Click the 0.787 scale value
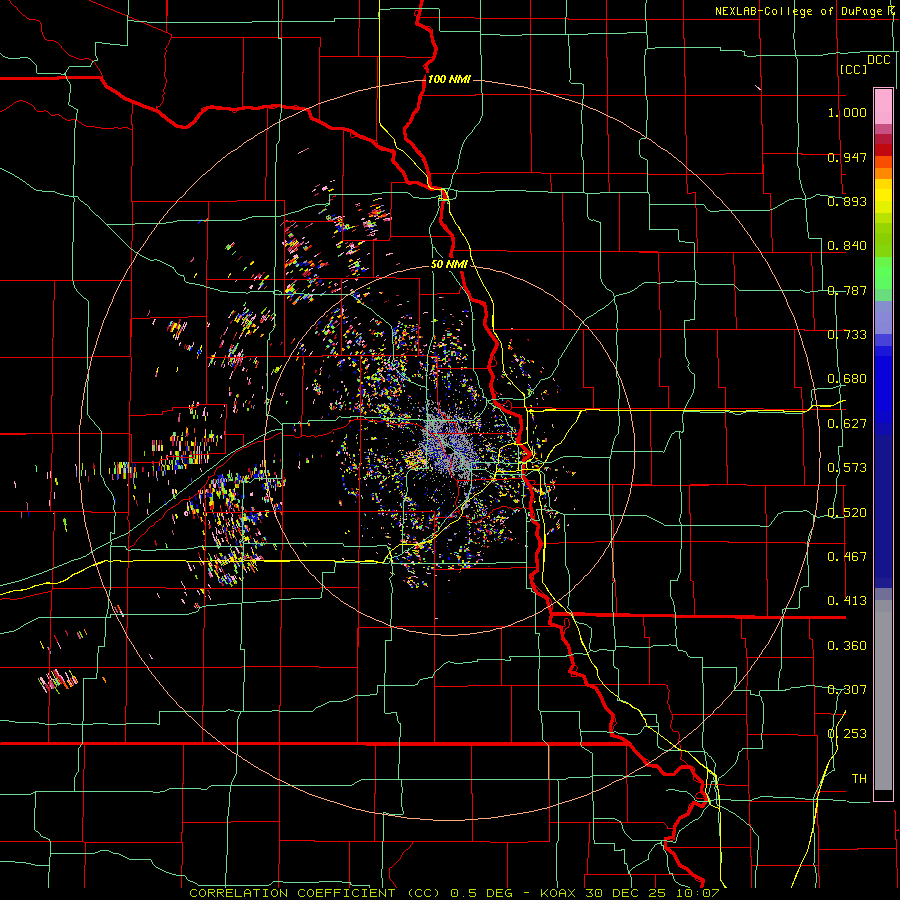This screenshot has height=900, width=900. [x=847, y=290]
